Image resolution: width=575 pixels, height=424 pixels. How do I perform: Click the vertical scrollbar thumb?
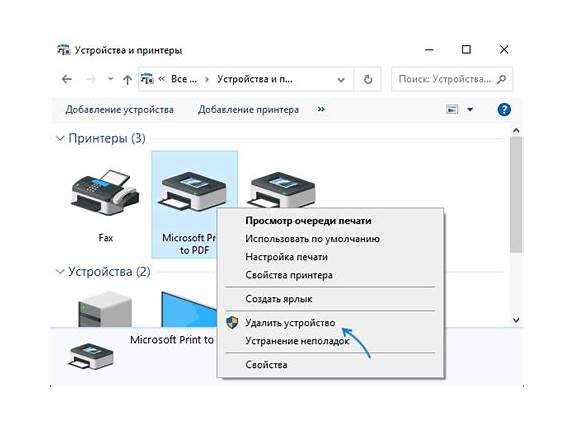coord(516,194)
